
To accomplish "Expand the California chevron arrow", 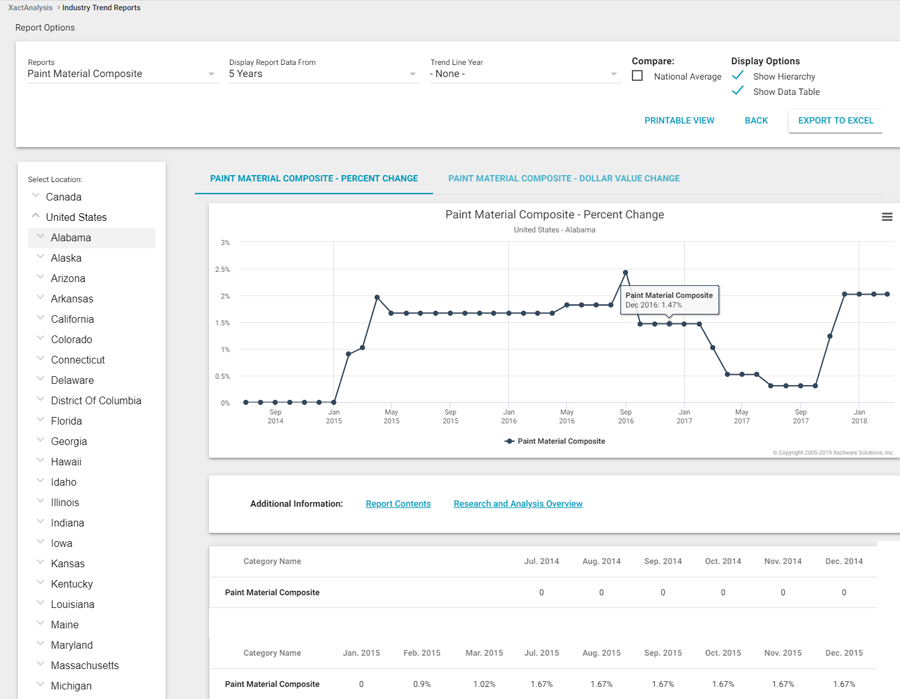I will [41, 318].
